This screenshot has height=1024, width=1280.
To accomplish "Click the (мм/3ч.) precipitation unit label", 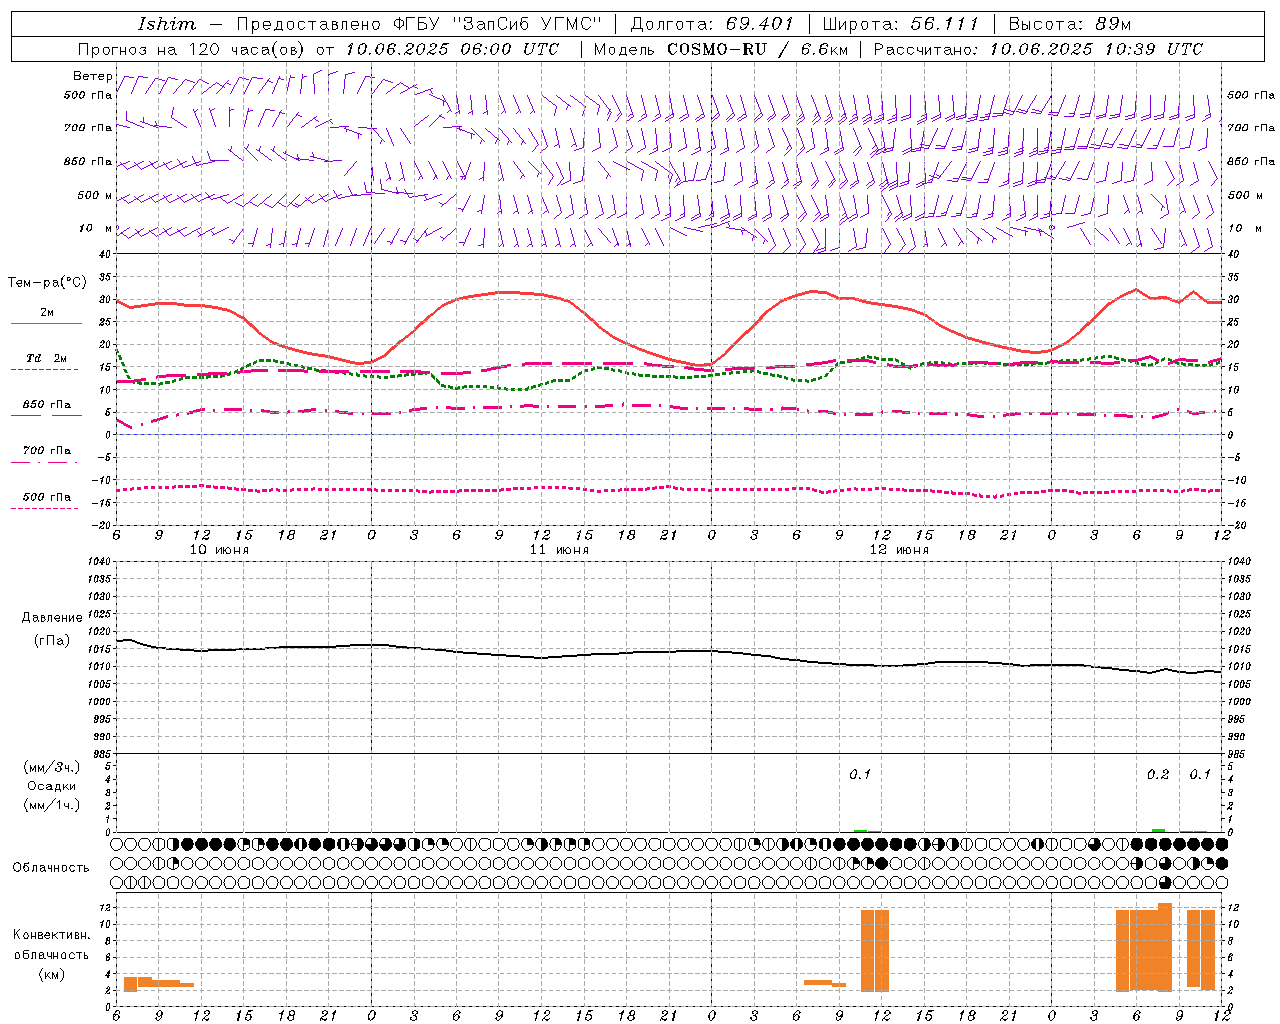I will 52,768.
